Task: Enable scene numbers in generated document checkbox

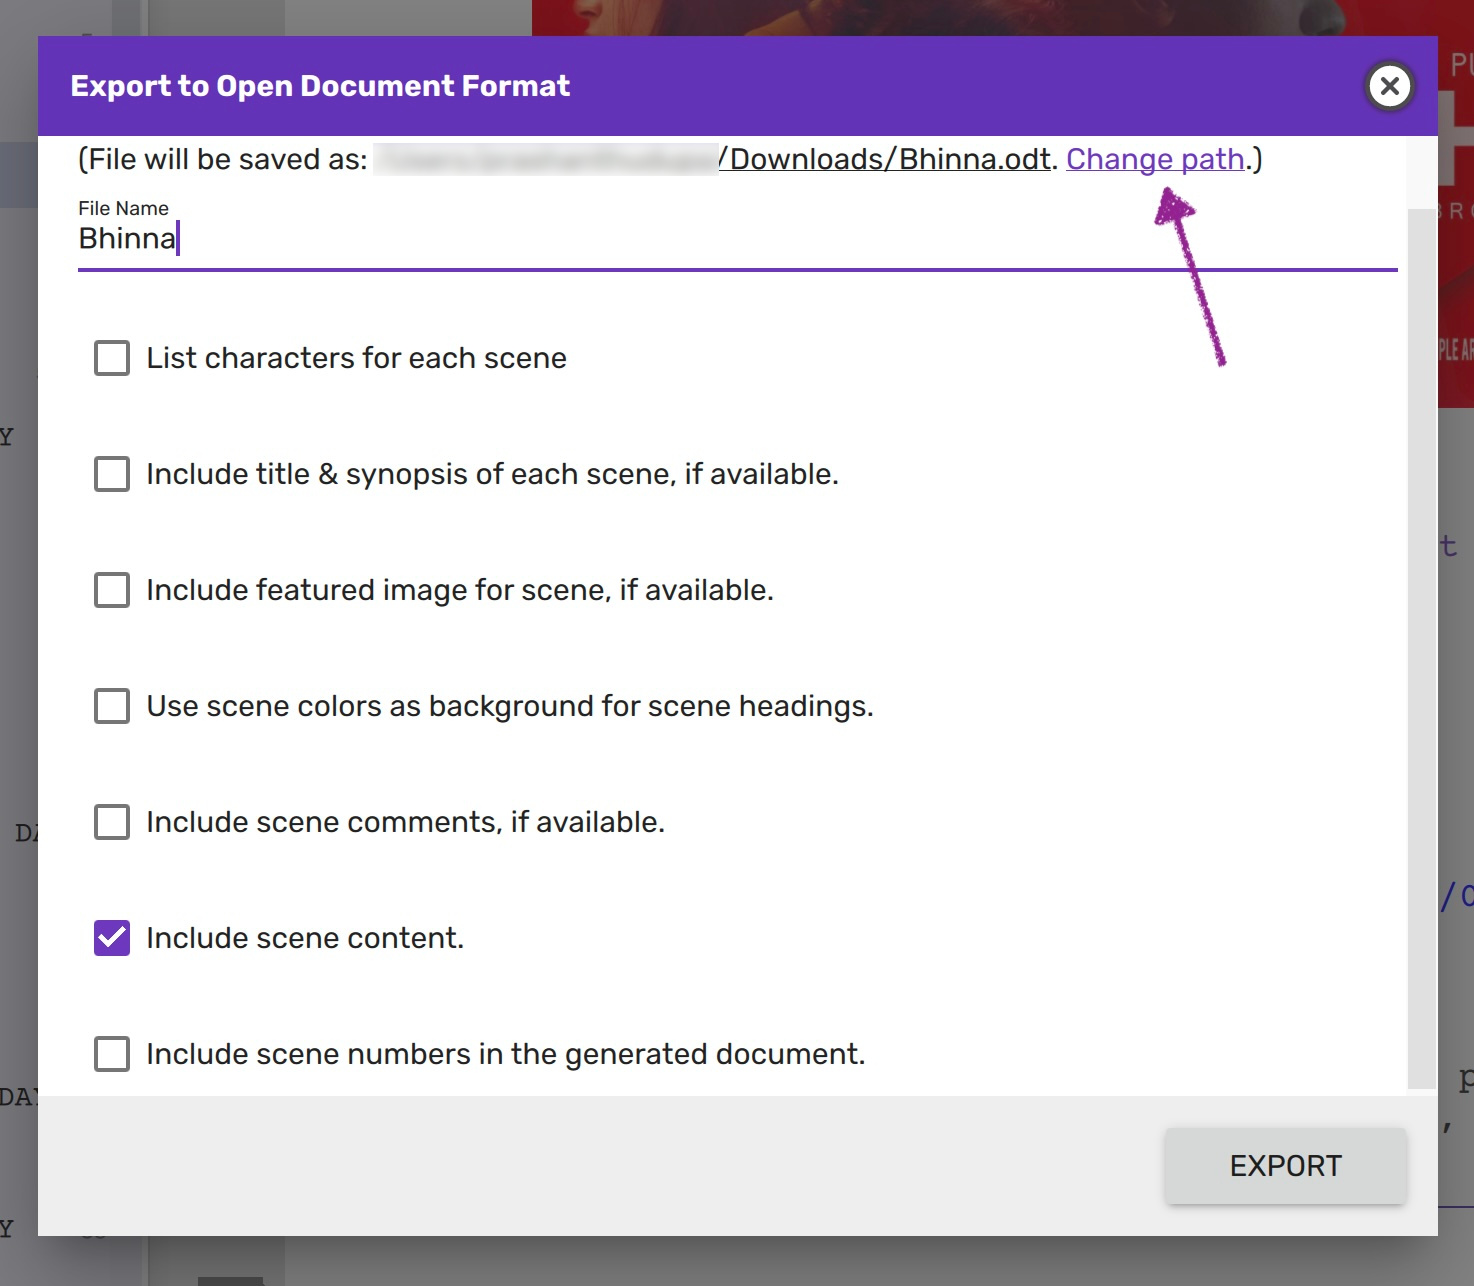Action: point(112,1054)
